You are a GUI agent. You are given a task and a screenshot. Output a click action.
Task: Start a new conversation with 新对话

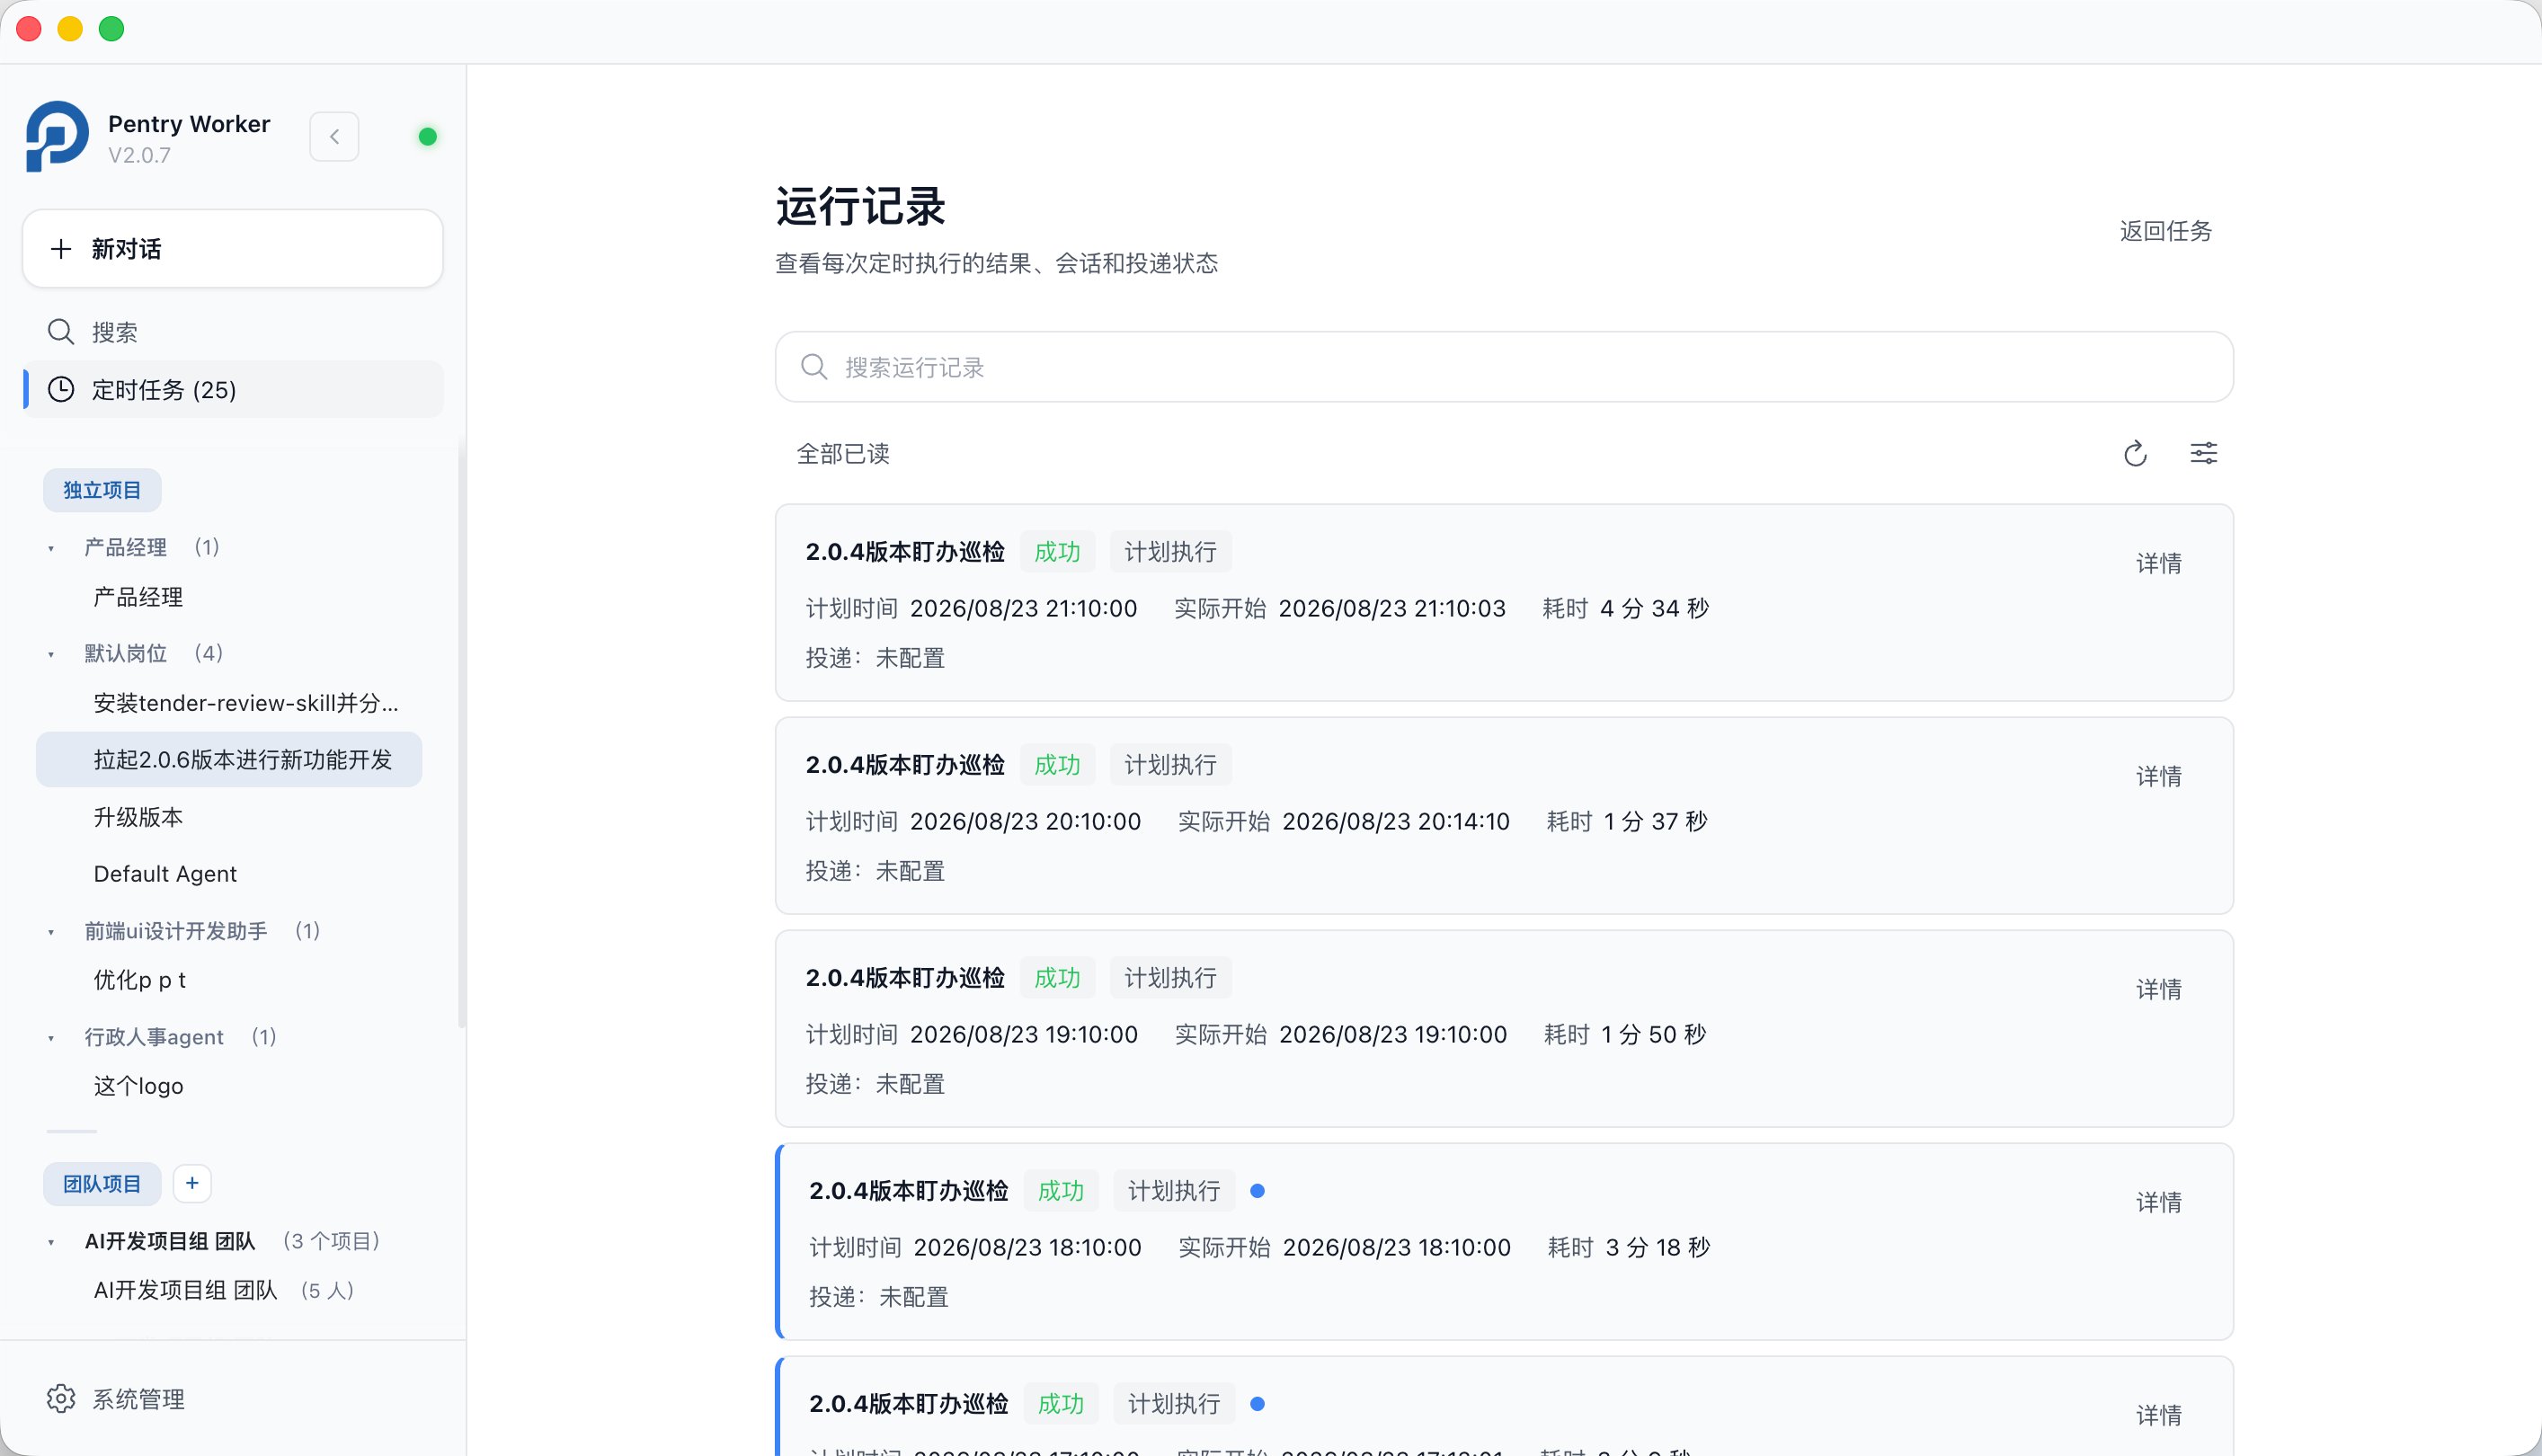tap(232, 249)
